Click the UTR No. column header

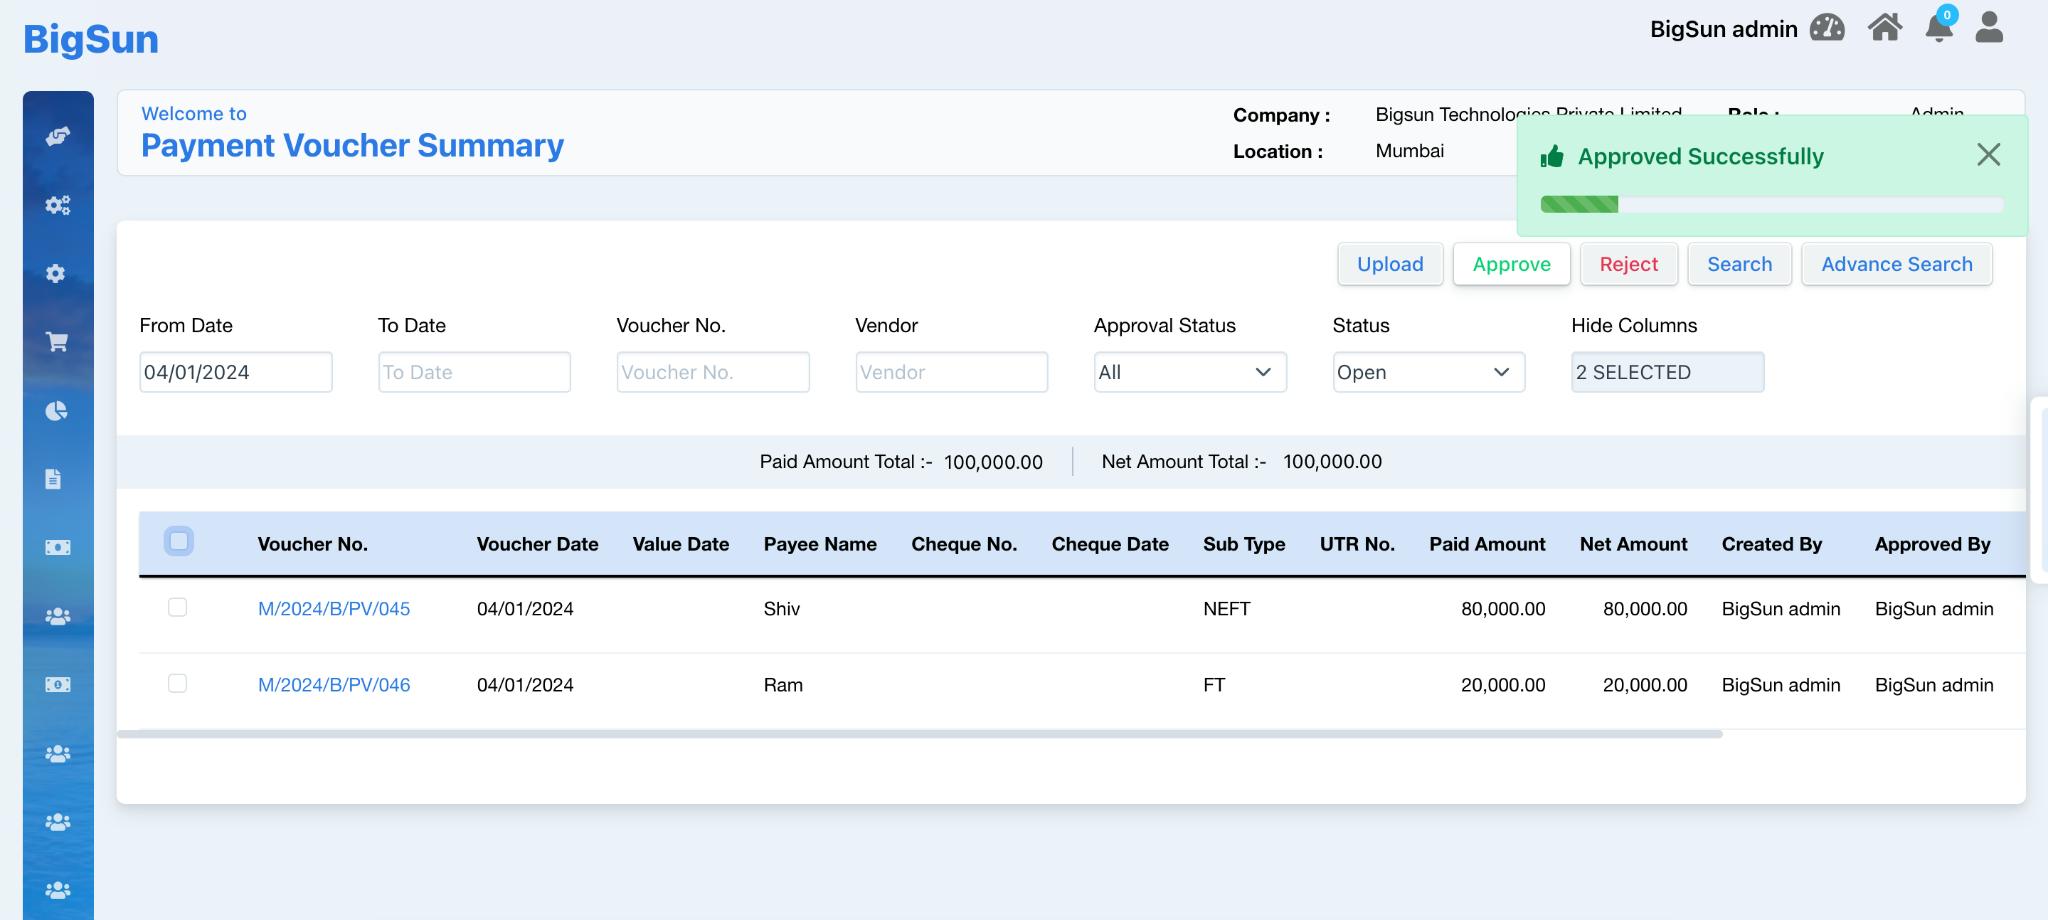[1357, 544]
